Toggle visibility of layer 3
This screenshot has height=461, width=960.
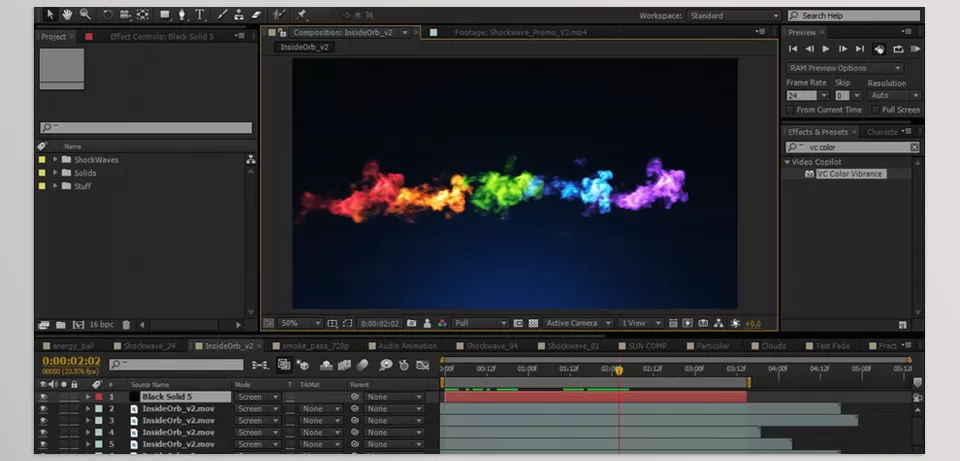[x=43, y=421]
